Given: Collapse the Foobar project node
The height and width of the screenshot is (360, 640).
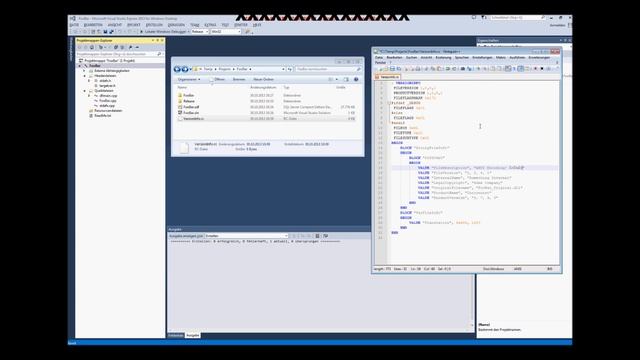Looking at the screenshot, I should [80, 66].
